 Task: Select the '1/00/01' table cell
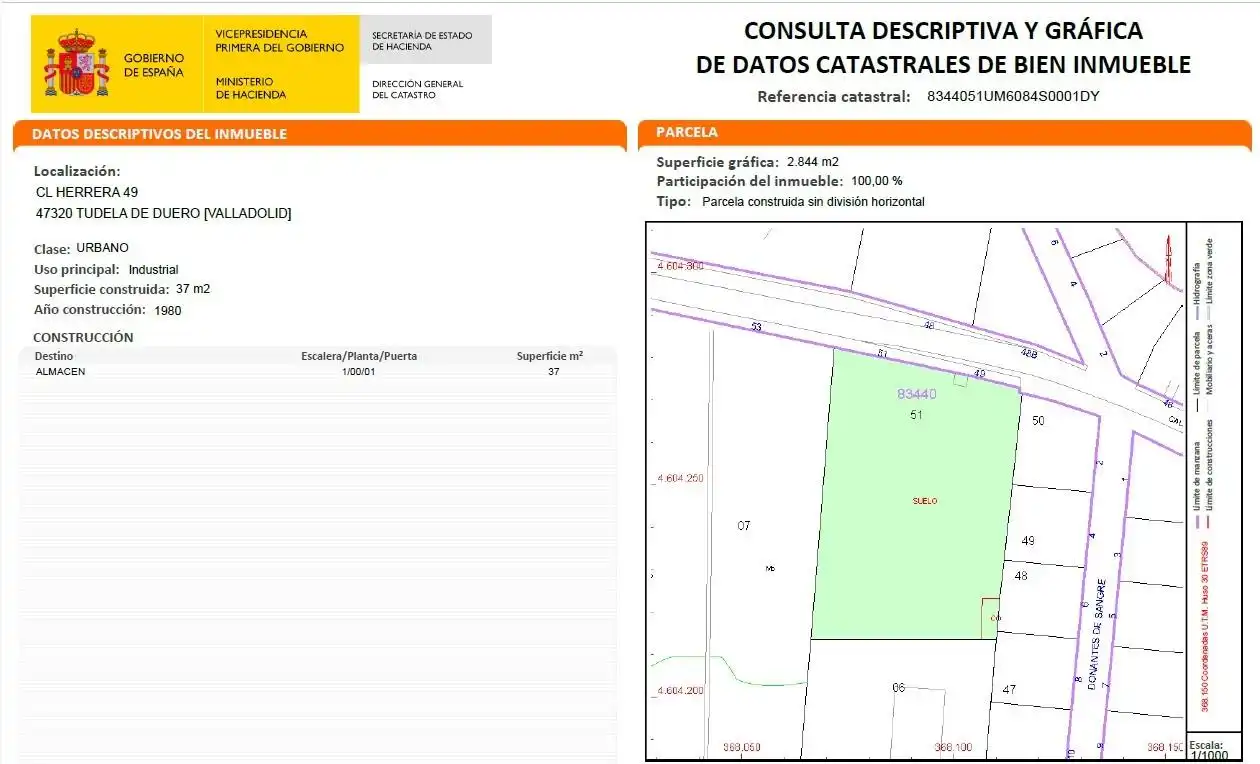coord(358,371)
